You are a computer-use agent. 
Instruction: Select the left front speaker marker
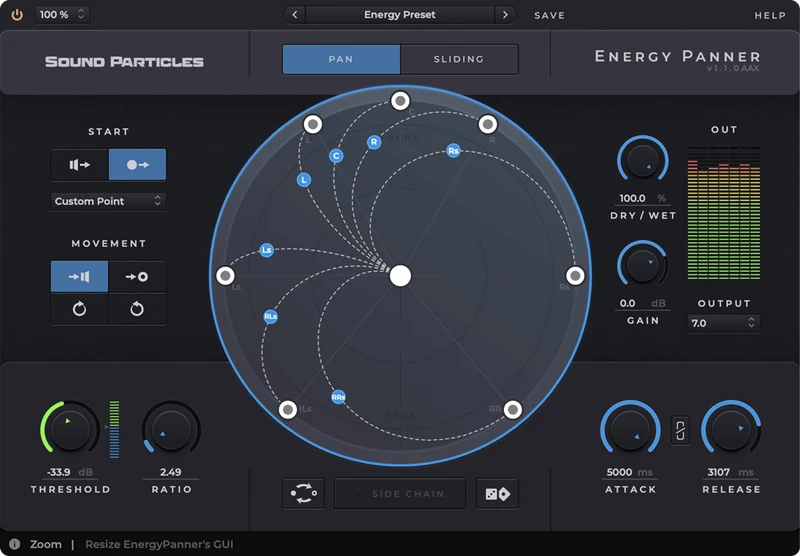click(313, 124)
